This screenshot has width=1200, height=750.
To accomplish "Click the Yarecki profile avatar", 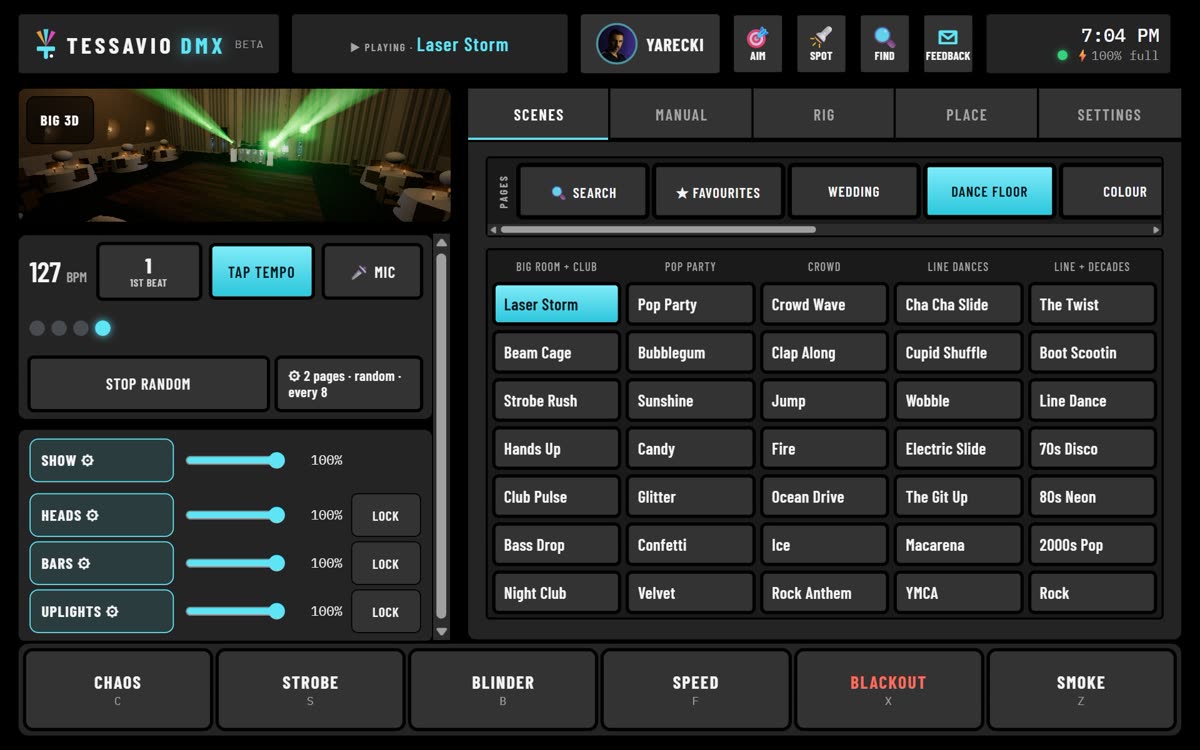I will pyautogui.click(x=616, y=44).
